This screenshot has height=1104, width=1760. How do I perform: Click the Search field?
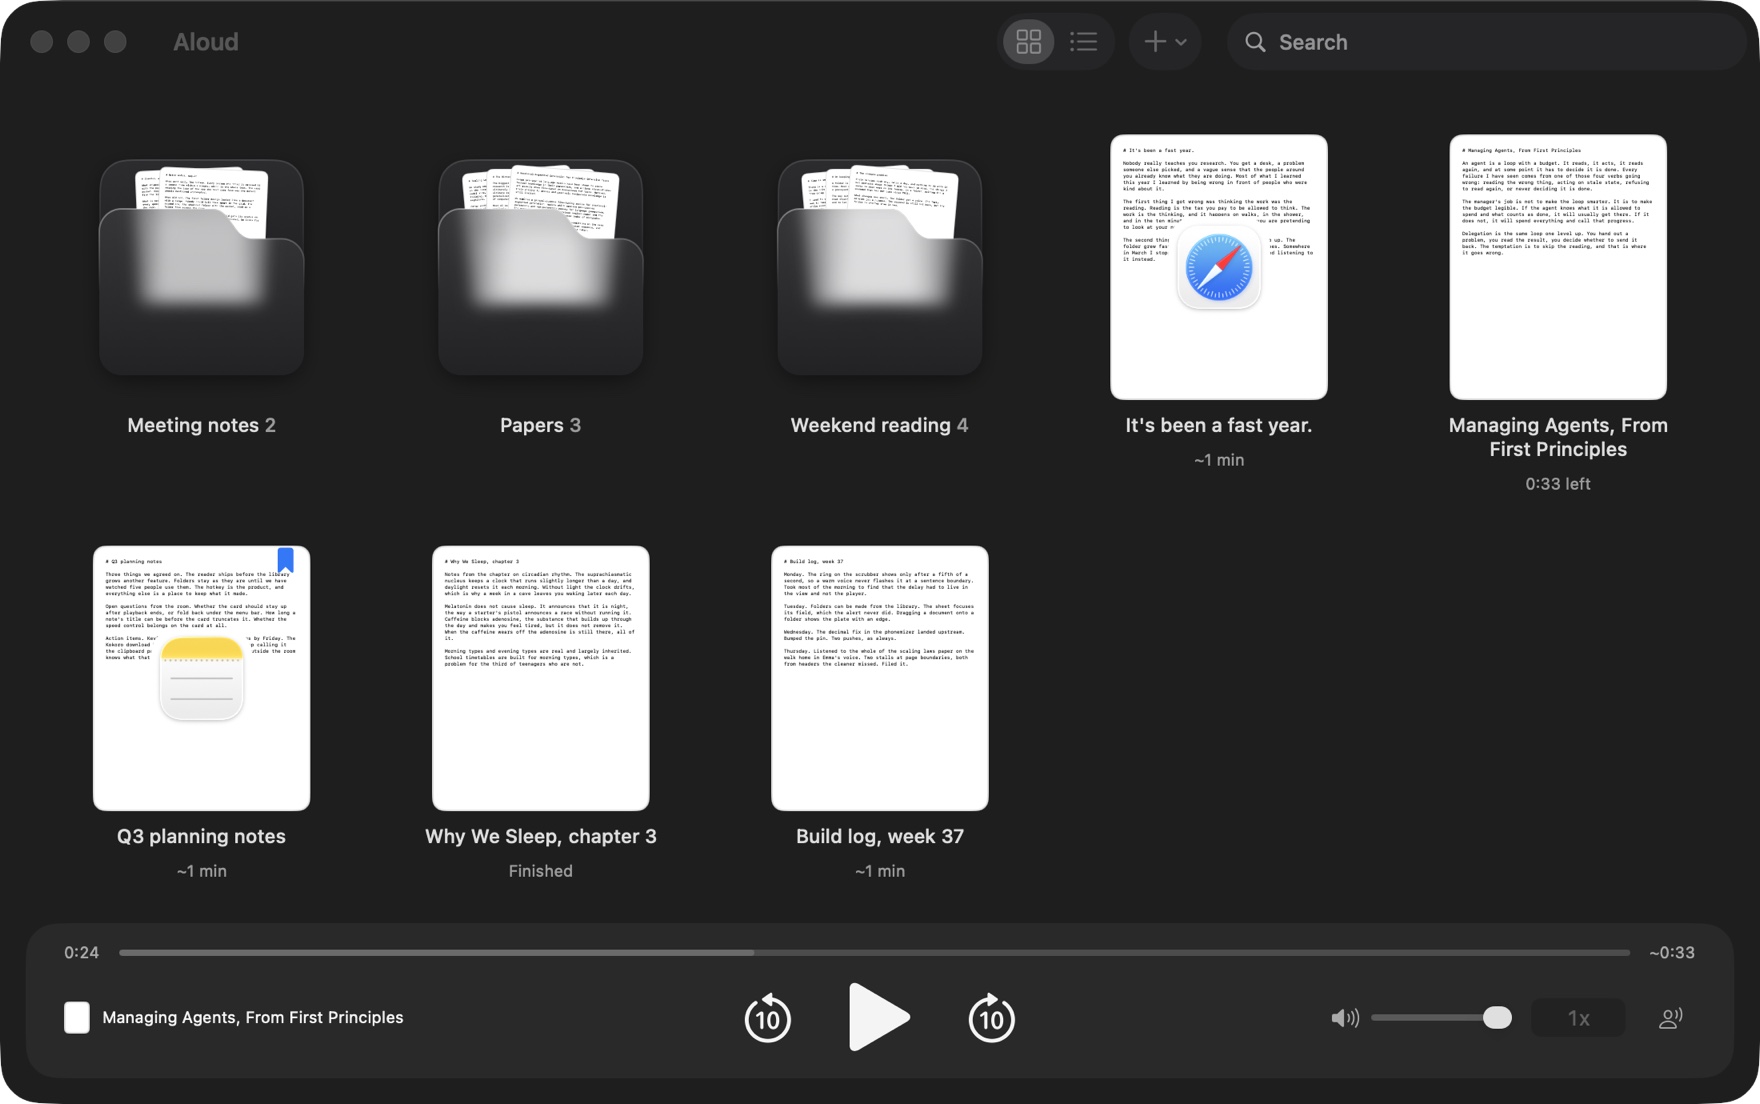click(x=1486, y=42)
